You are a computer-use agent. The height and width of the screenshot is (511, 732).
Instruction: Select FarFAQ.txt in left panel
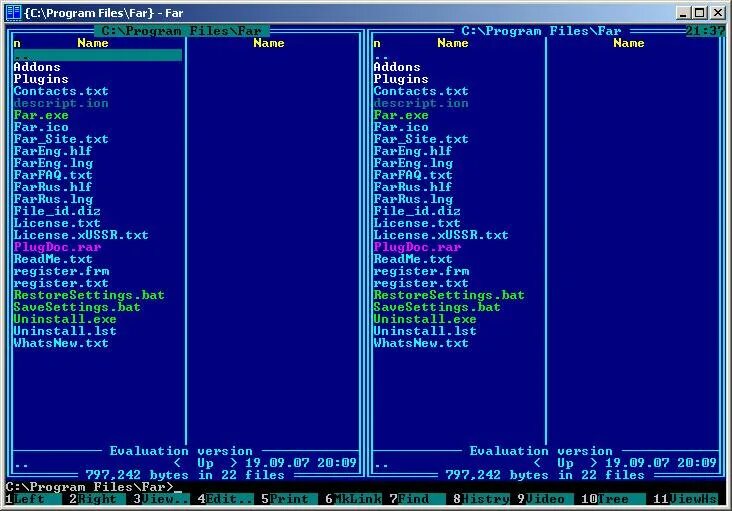(x=53, y=175)
